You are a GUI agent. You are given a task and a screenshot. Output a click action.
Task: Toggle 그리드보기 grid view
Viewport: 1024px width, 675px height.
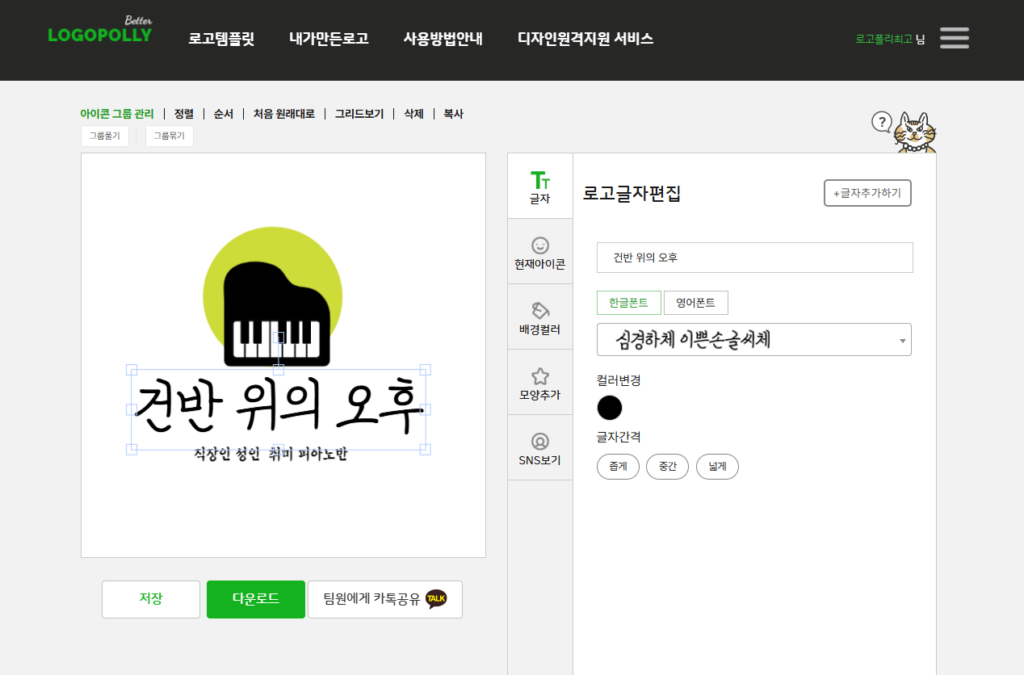click(359, 114)
